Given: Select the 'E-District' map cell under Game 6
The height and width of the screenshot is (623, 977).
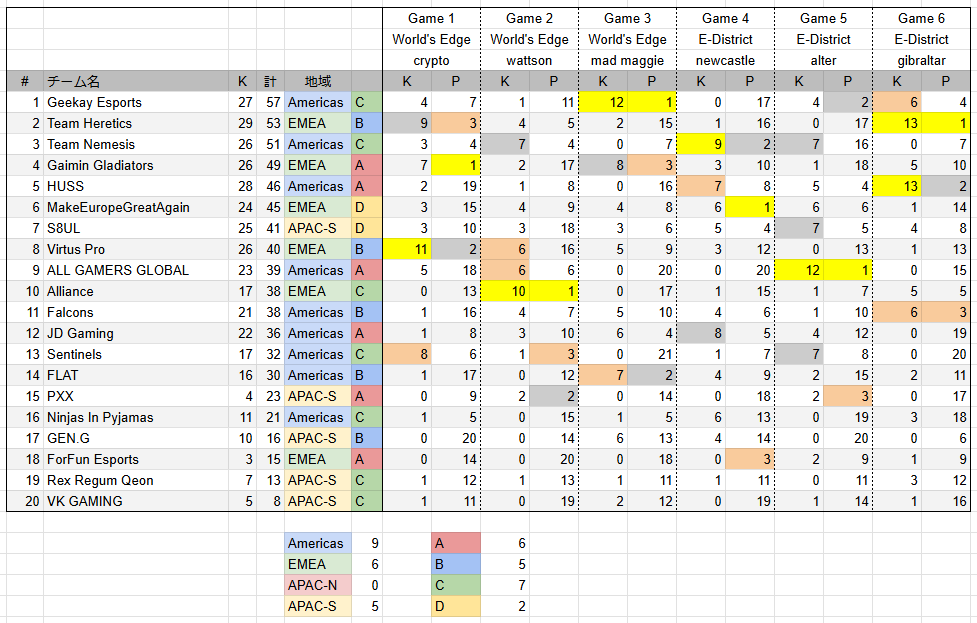Looking at the screenshot, I should click(921, 39).
